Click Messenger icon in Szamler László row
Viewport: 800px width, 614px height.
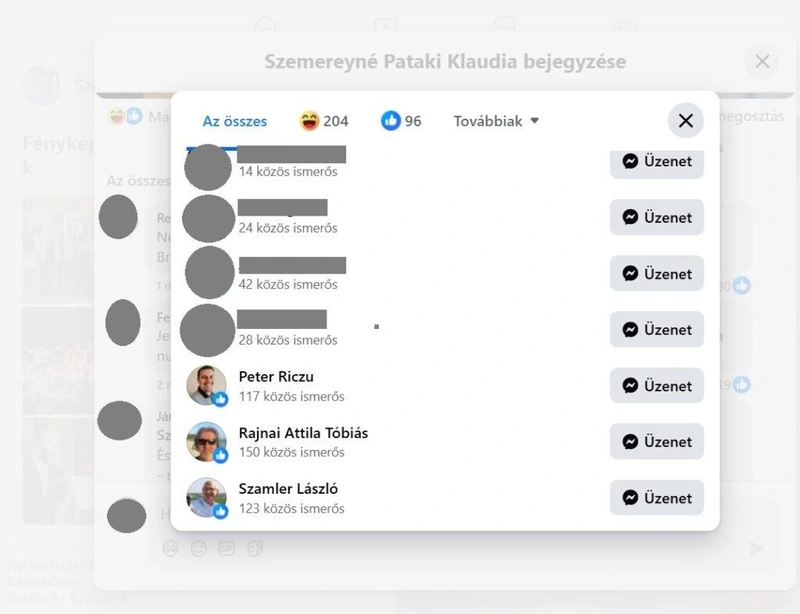coord(630,498)
